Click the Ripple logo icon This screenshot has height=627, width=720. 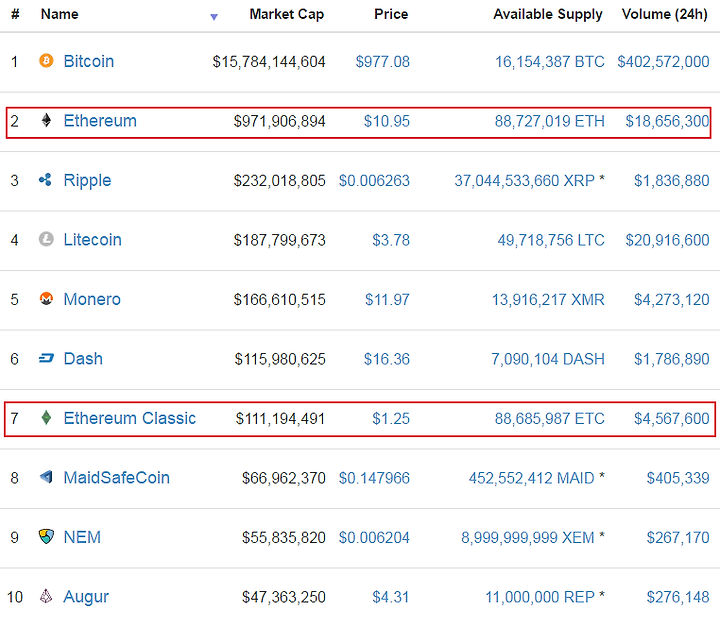(x=45, y=180)
